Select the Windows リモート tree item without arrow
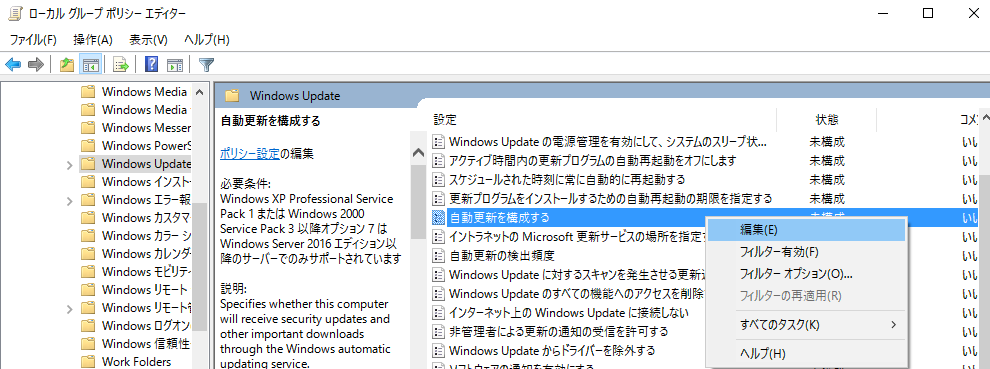The height and width of the screenshot is (369, 990). coord(145,290)
